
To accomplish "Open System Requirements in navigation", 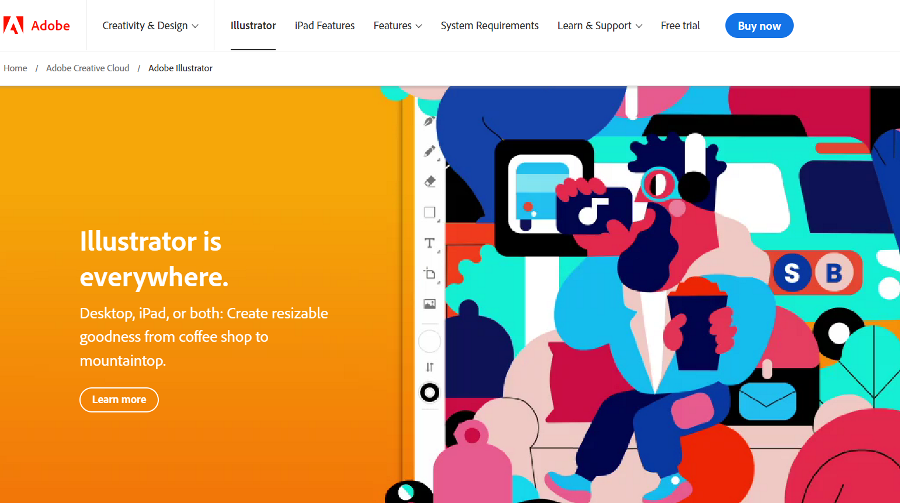I will pyautogui.click(x=489, y=25).
